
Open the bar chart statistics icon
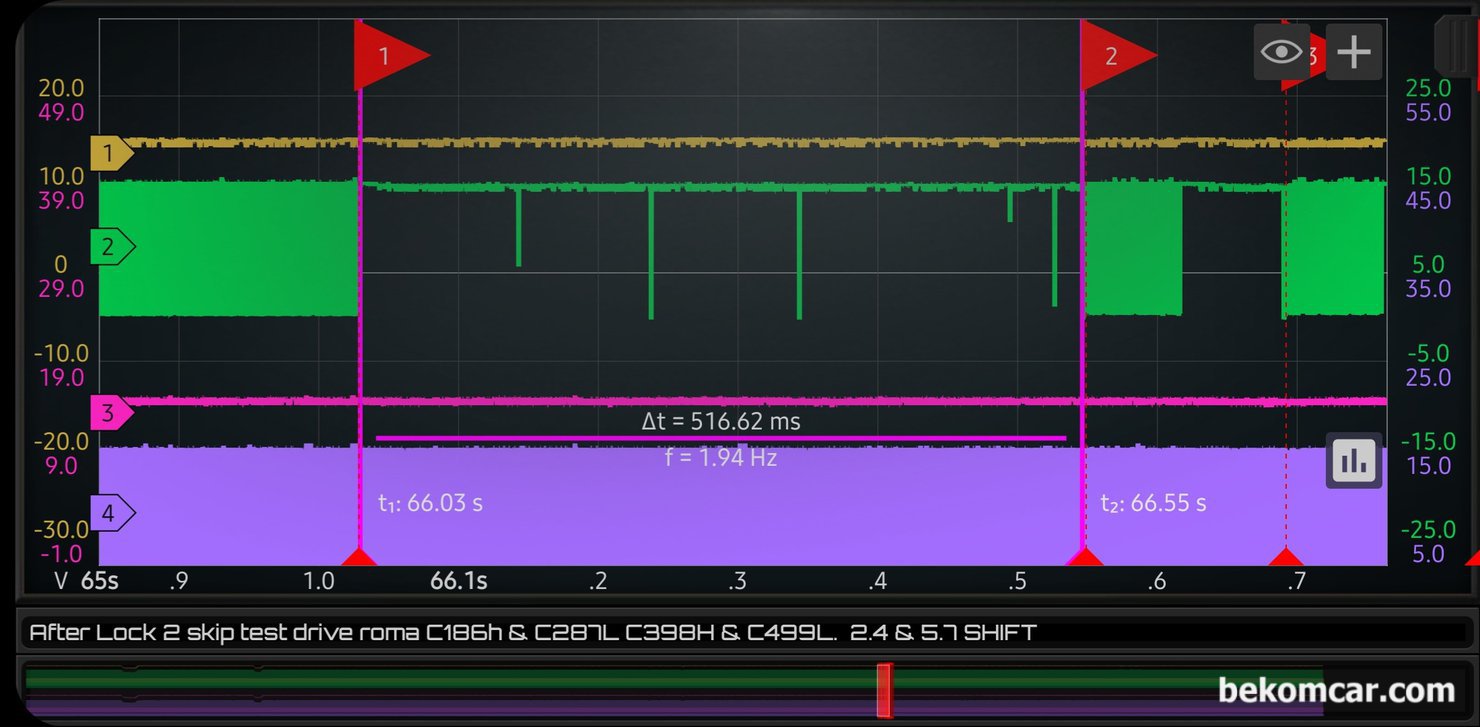click(1354, 460)
